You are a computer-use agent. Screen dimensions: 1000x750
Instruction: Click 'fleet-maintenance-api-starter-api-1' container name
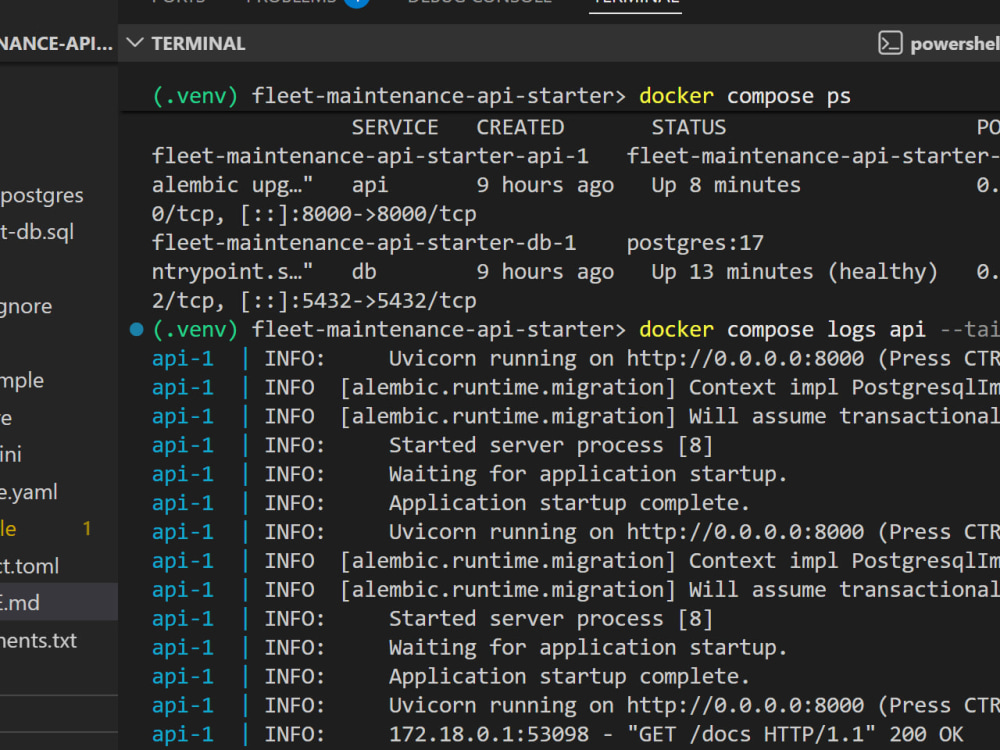tap(370, 156)
